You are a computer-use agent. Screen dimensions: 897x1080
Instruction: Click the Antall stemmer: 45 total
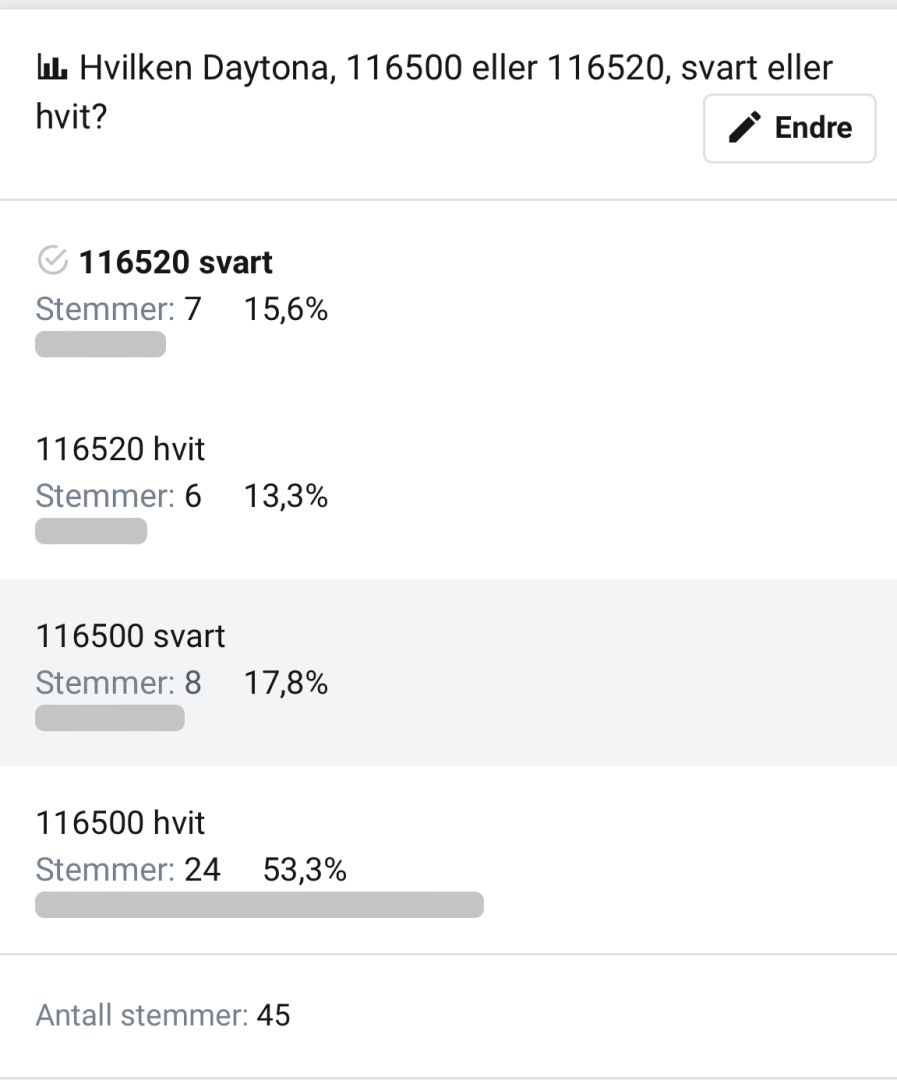[163, 1015]
